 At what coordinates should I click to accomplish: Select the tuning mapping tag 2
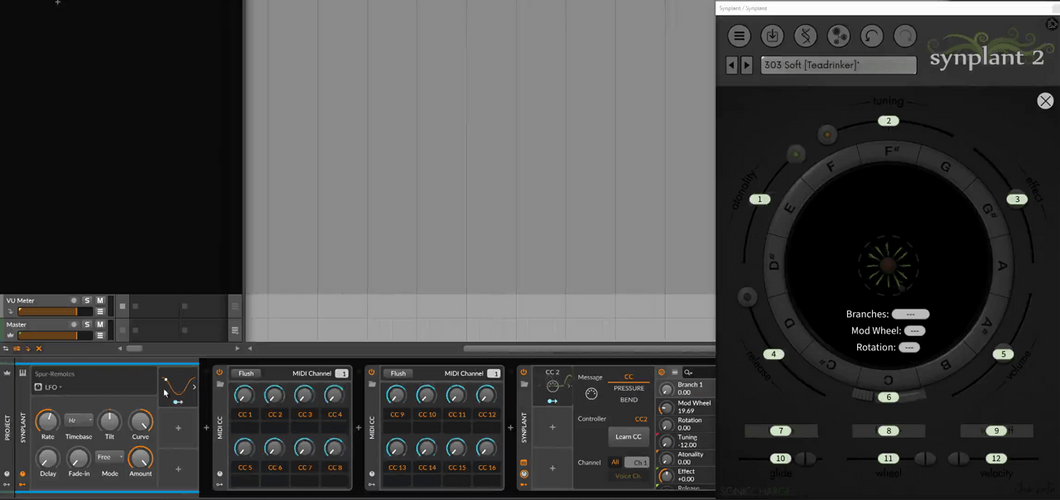[x=888, y=121]
